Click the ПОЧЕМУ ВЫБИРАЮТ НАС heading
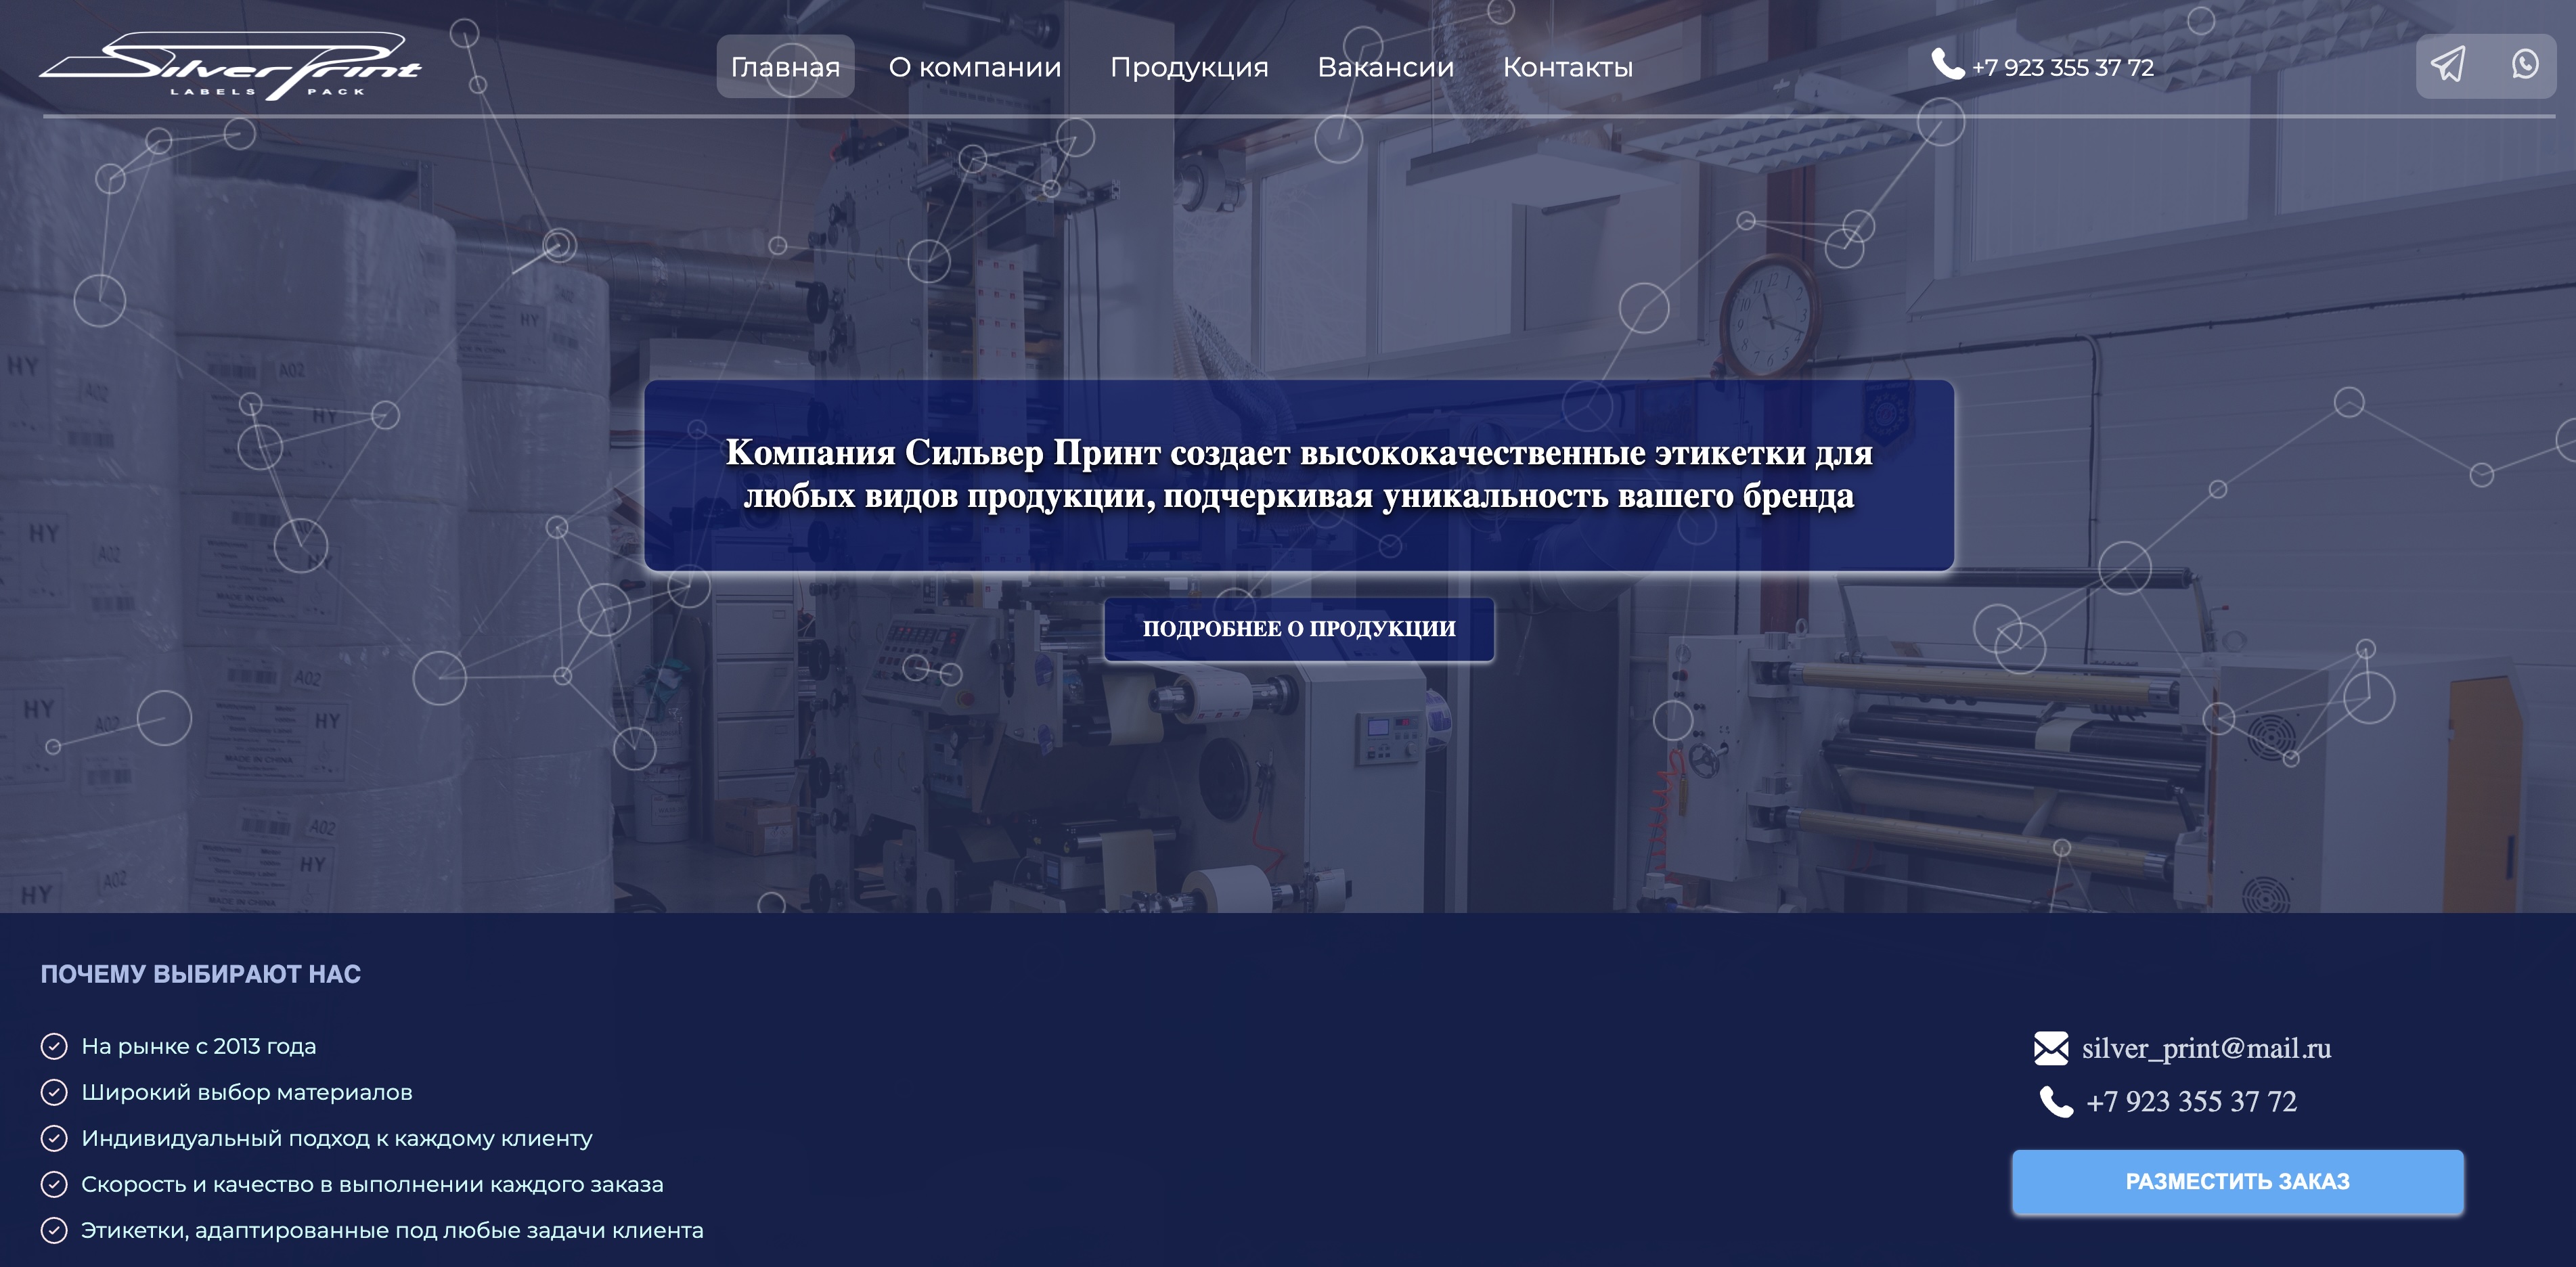This screenshot has width=2576, height=1267. pyautogui.click(x=201, y=974)
